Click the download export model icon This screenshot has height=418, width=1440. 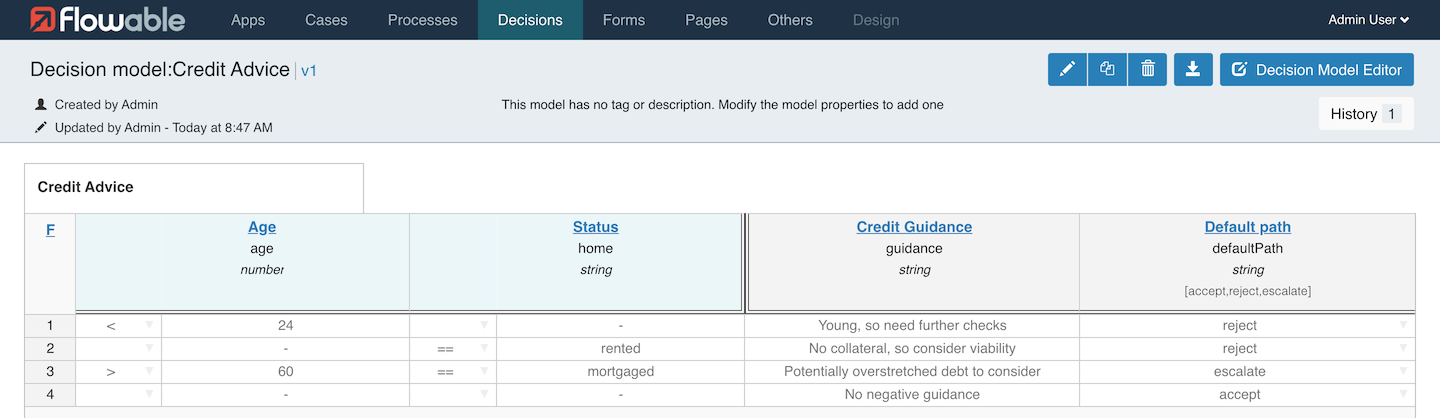pyautogui.click(x=1192, y=70)
